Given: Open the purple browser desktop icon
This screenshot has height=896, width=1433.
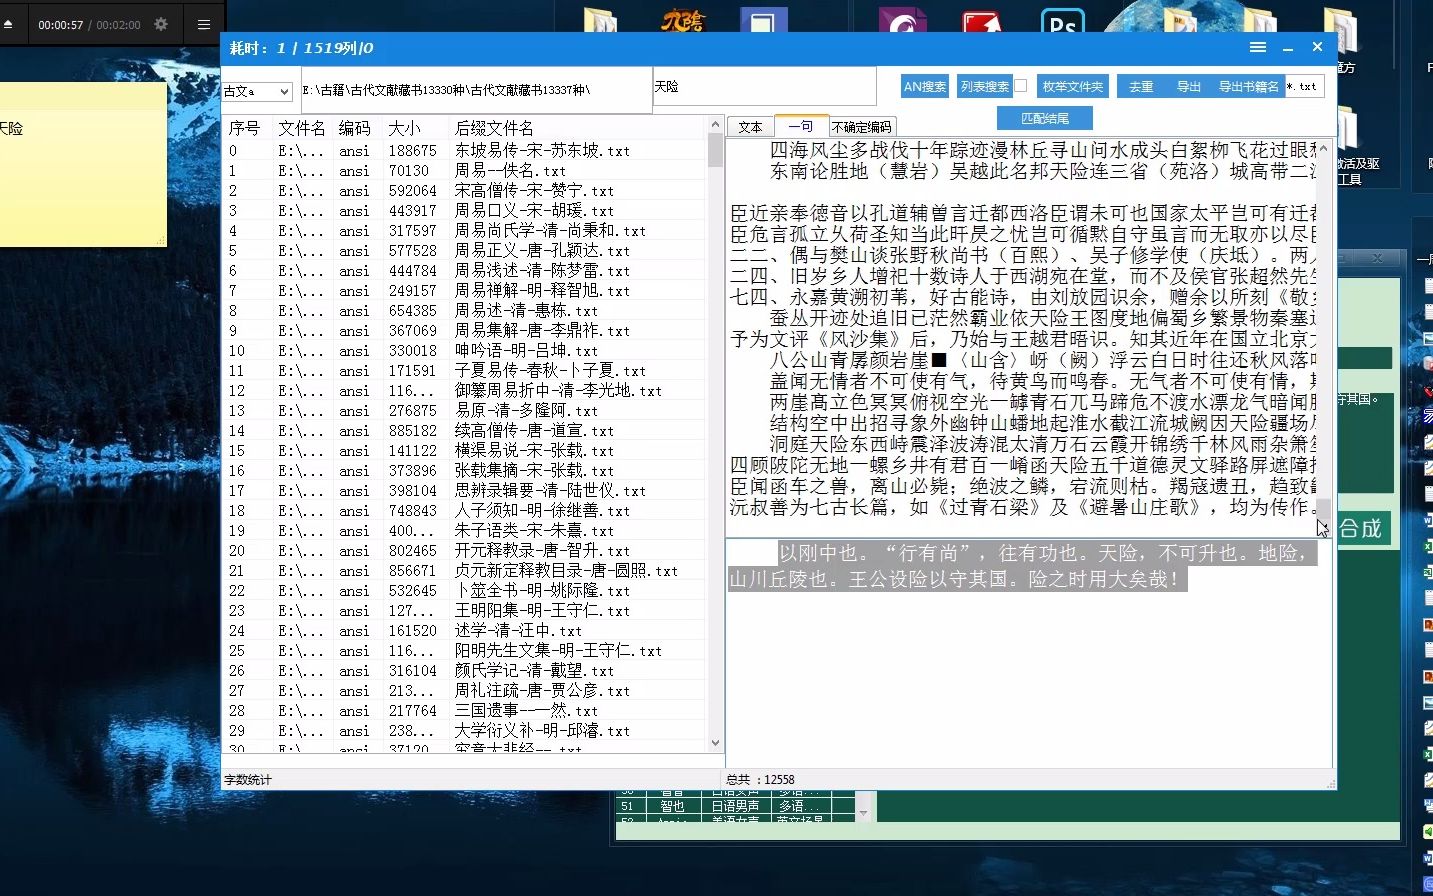Looking at the screenshot, I should click(x=902, y=20).
